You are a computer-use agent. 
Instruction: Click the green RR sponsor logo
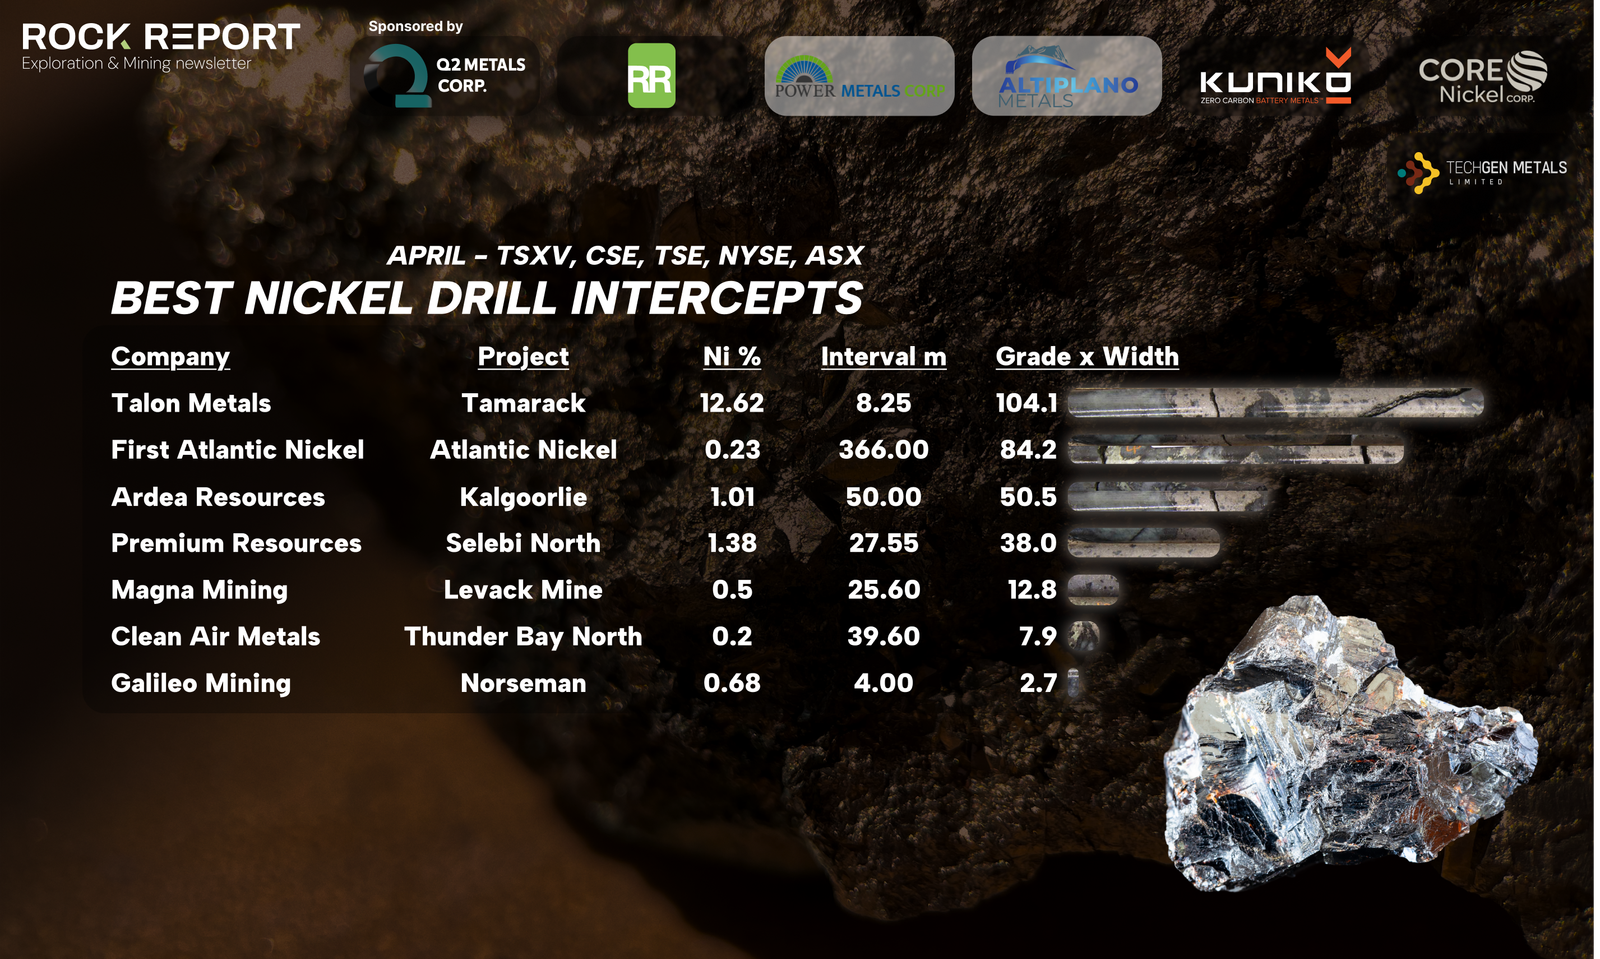click(x=651, y=76)
